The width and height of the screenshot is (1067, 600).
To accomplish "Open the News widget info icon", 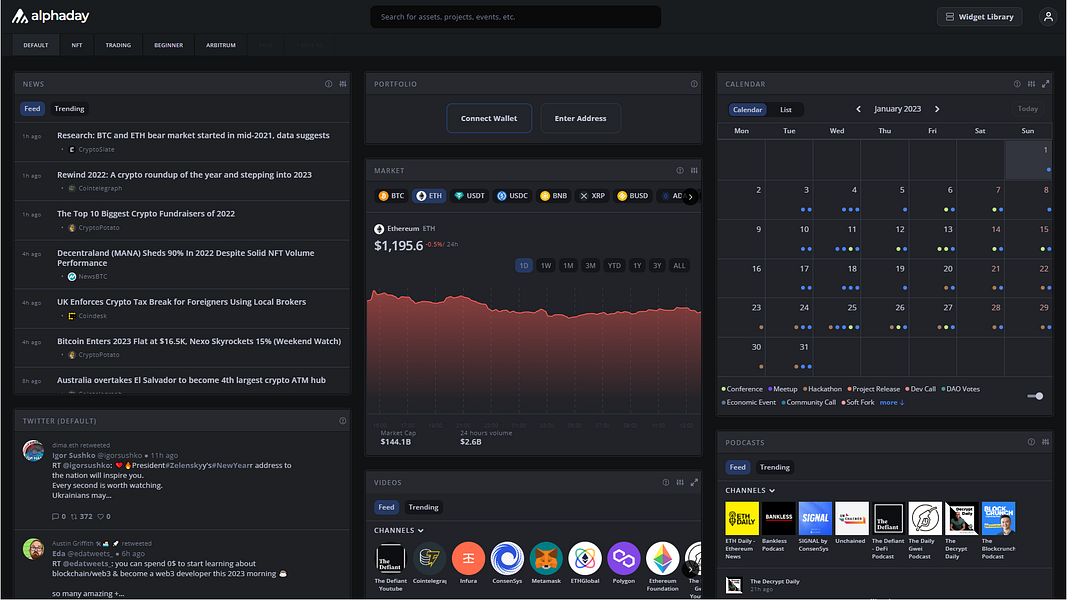I will coord(329,84).
